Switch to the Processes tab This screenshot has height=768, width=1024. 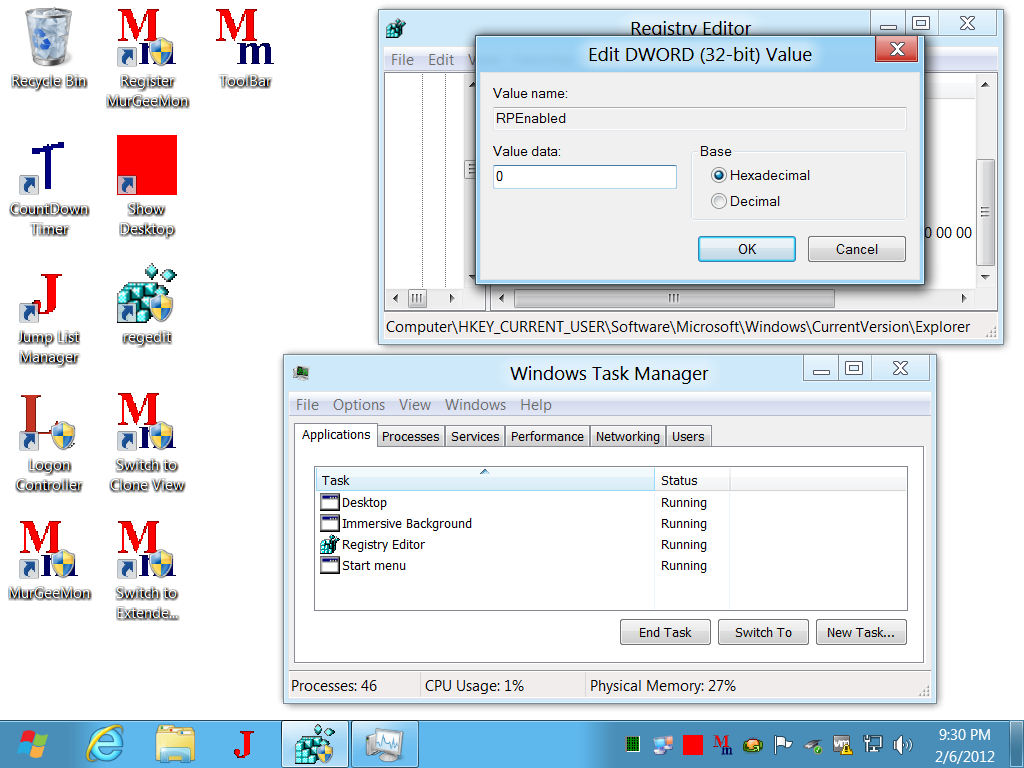tap(411, 436)
